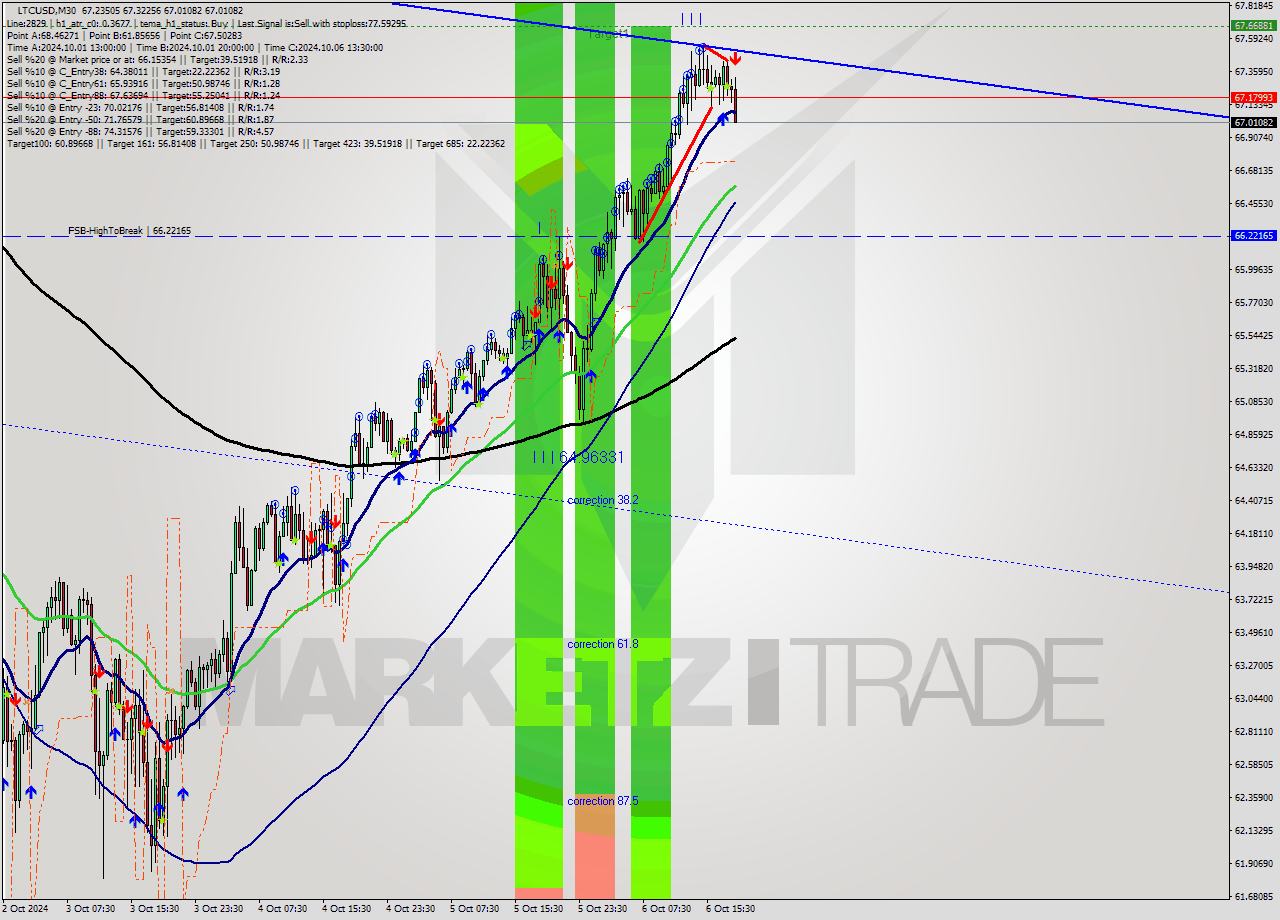Select the 'correction 87.5' label
1280x920 pixels.
tap(603, 801)
